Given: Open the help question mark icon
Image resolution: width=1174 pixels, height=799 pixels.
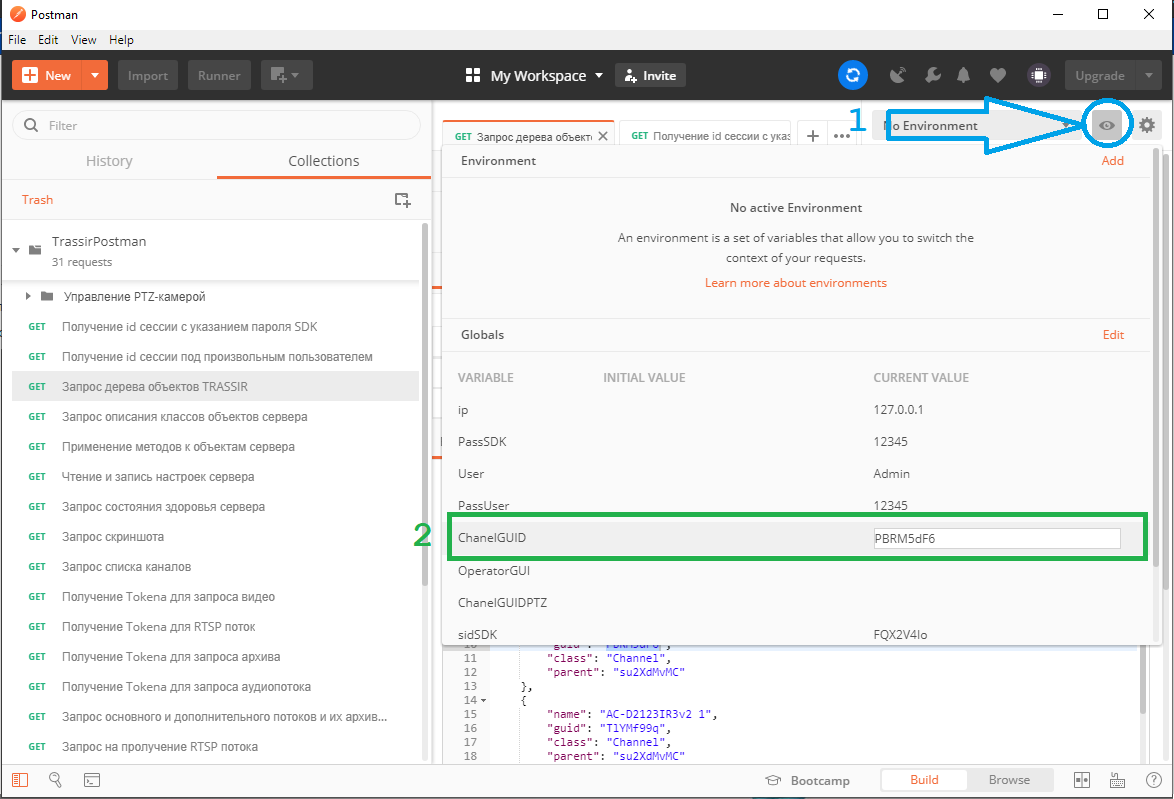Looking at the screenshot, I should click(1154, 780).
